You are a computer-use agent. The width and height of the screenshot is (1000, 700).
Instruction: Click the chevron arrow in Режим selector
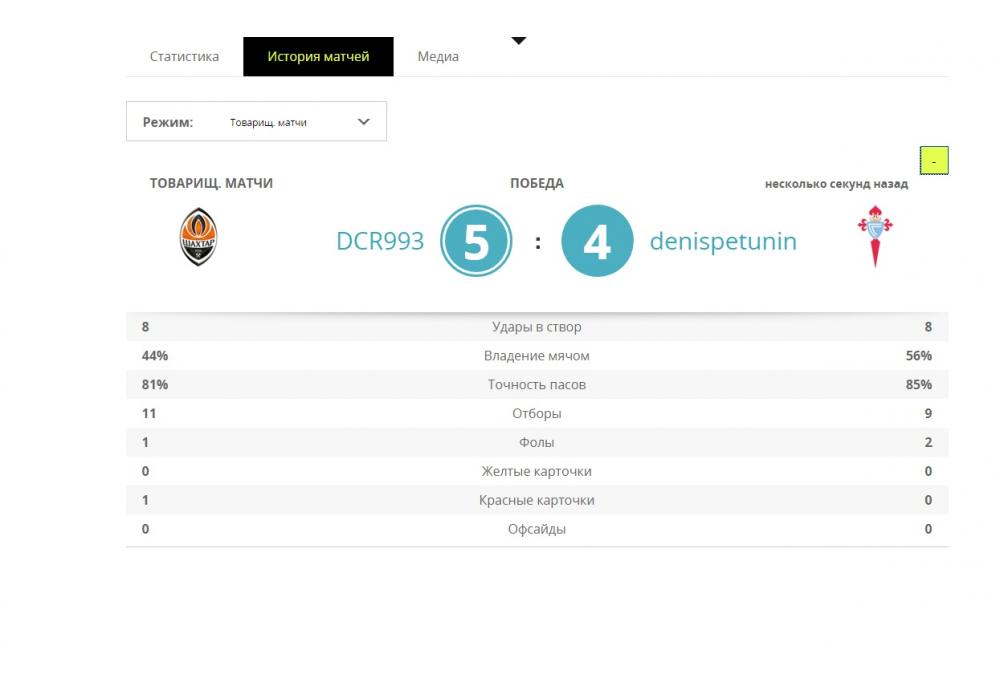(364, 122)
